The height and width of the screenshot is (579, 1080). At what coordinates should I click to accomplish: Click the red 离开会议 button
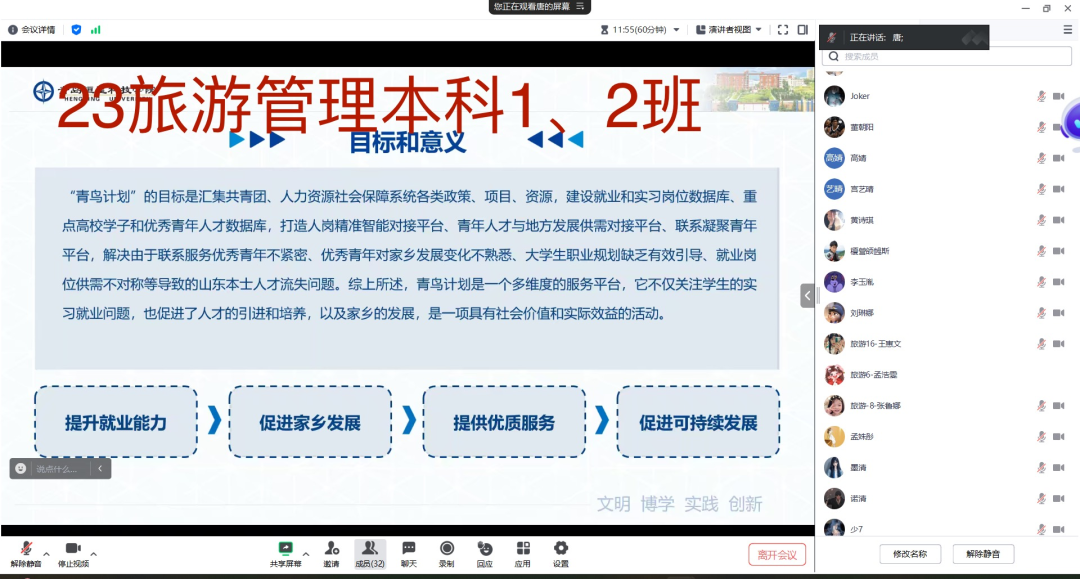point(777,555)
